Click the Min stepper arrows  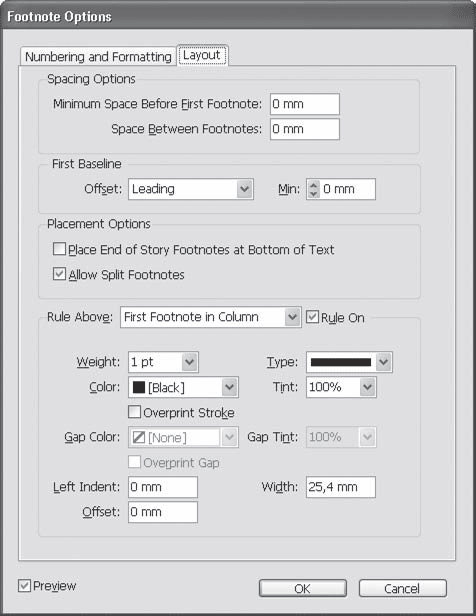point(313,189)
